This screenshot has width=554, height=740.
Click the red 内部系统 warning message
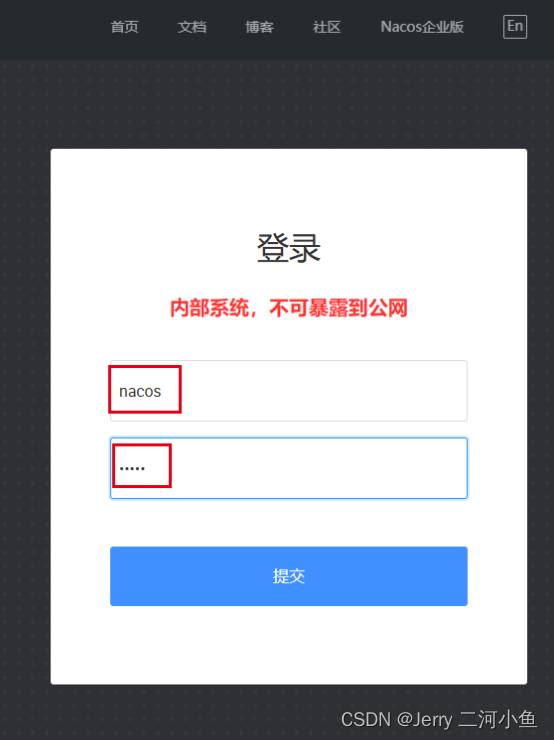(289, 308)
